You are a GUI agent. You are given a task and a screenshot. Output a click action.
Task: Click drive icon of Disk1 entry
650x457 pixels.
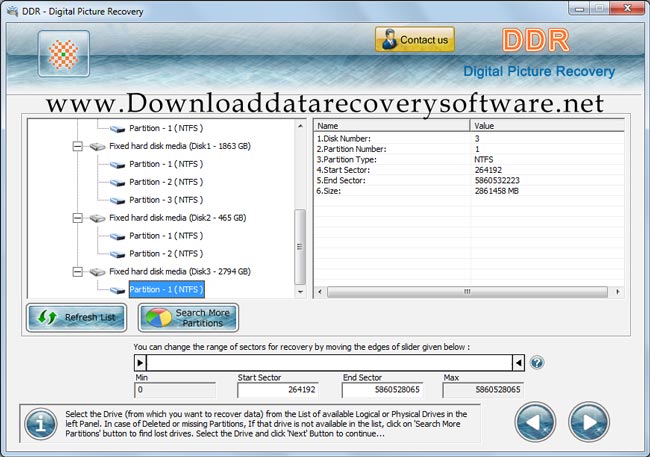[97, 147]
